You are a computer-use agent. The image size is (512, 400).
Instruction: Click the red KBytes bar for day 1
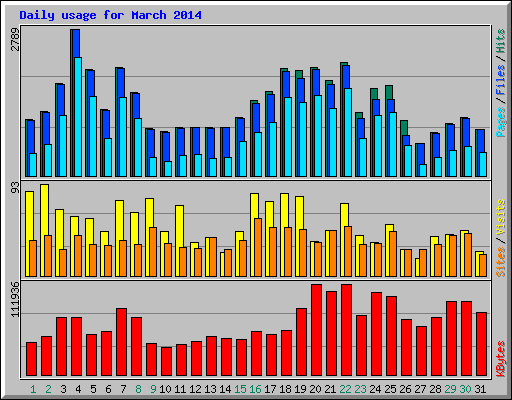point(31,359)
